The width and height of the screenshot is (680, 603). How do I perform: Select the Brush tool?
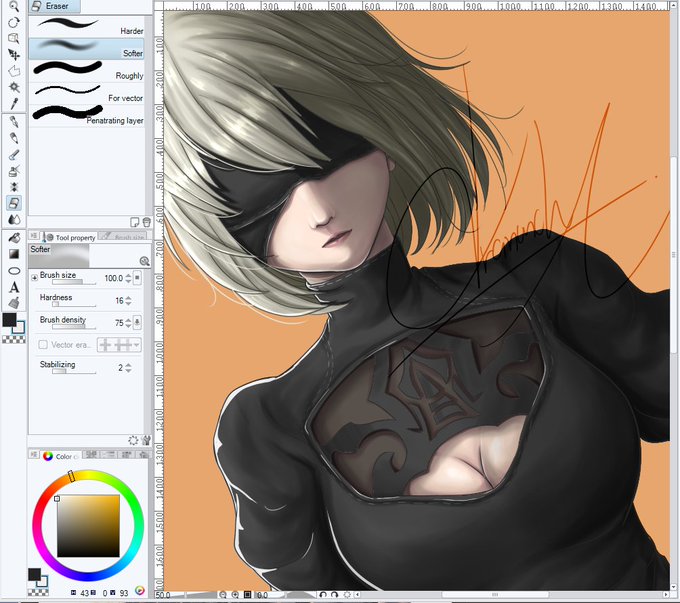coord(14,154)
